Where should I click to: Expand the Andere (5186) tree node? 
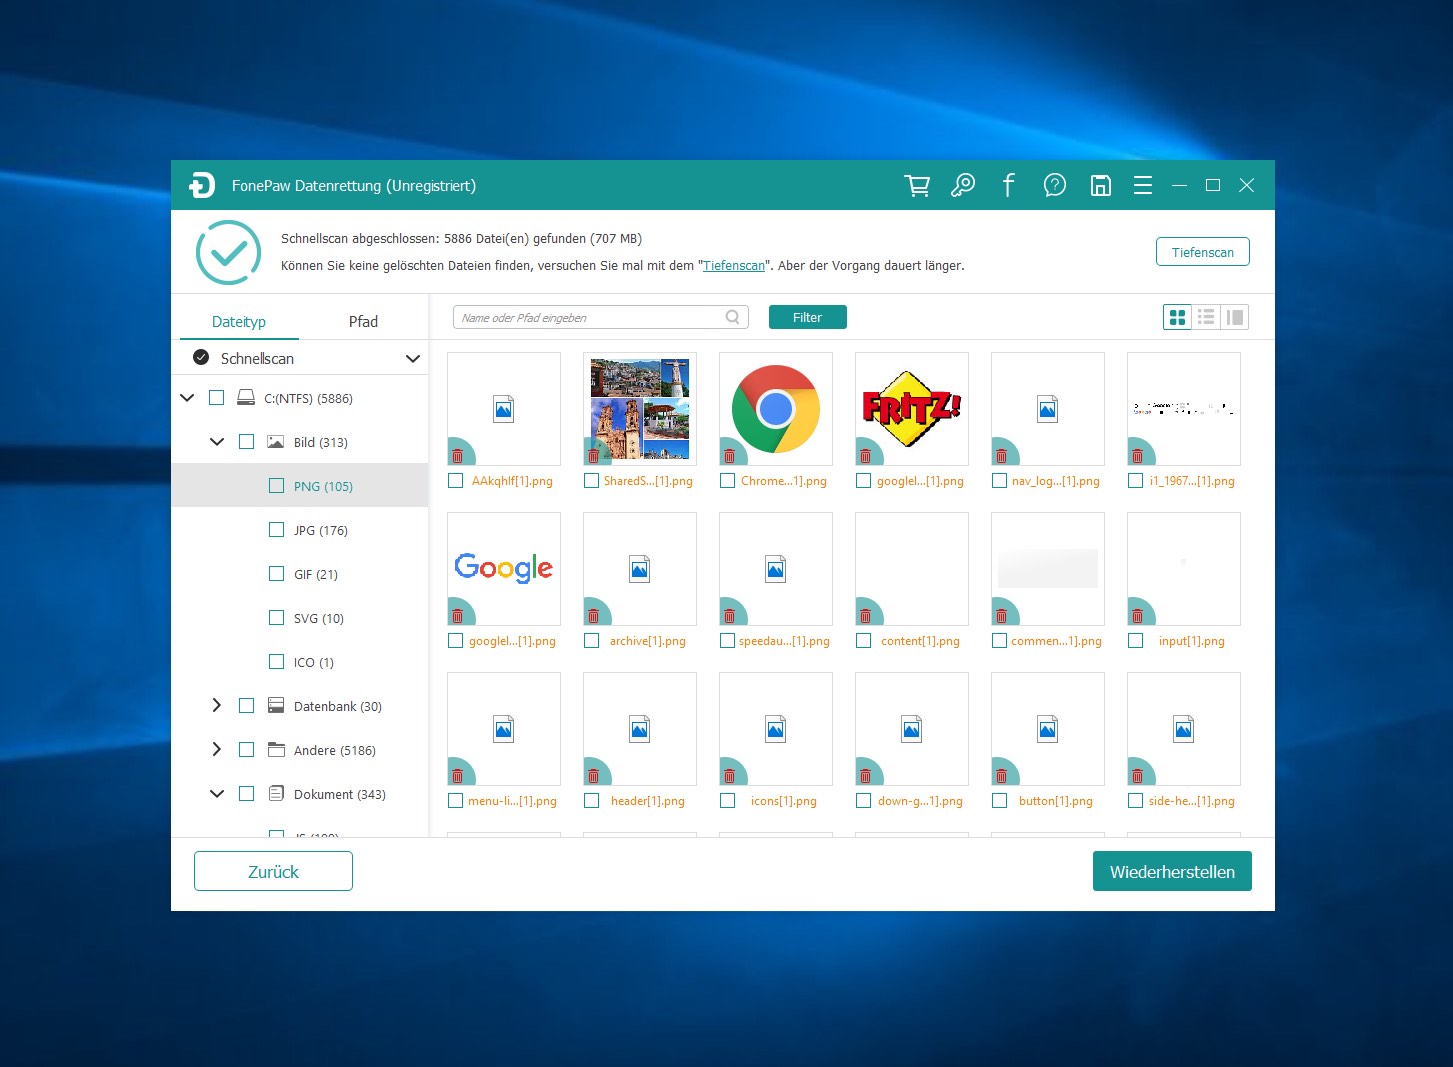coord(217,750)
